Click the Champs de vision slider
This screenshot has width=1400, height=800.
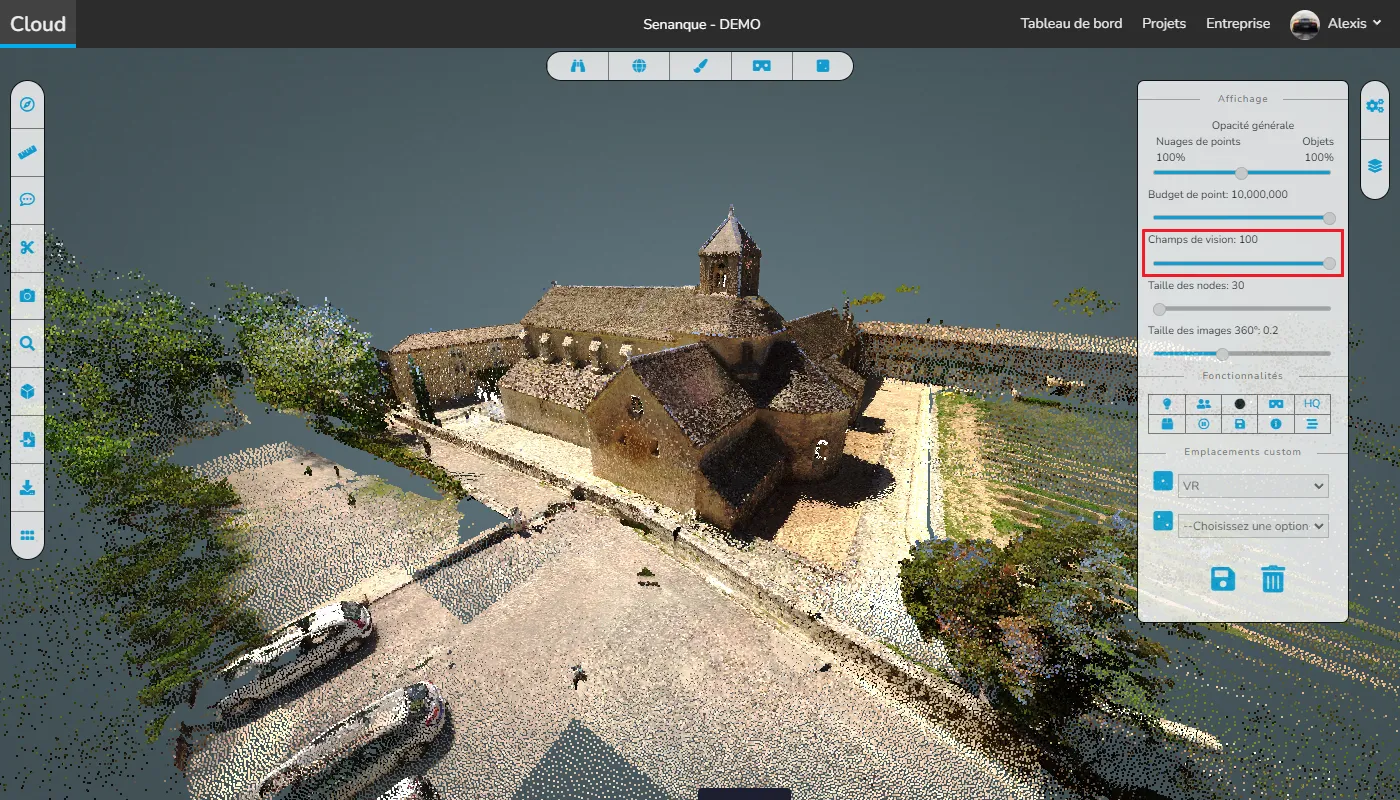point(1242,263)
